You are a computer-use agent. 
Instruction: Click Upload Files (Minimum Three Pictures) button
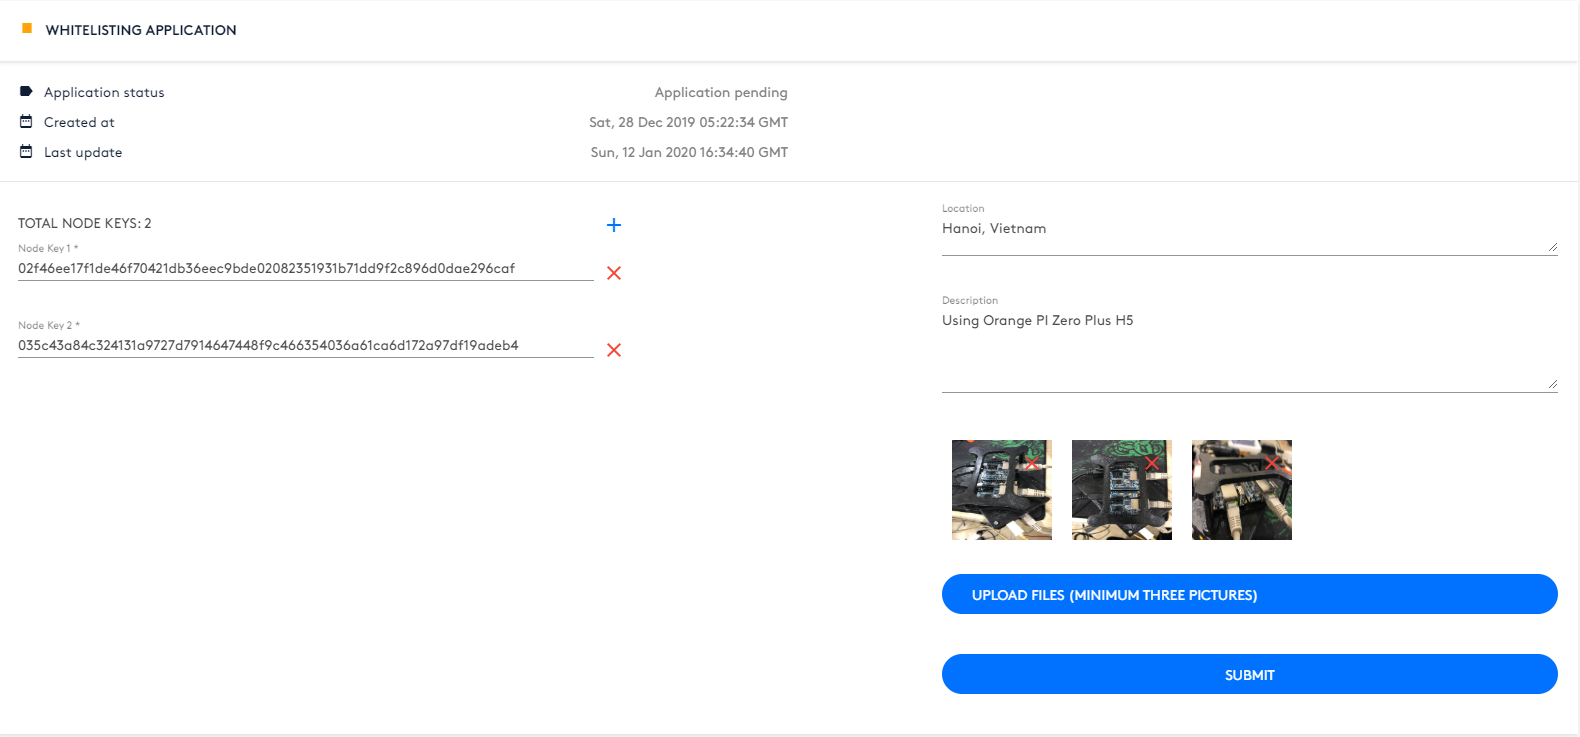(1250, 594)
